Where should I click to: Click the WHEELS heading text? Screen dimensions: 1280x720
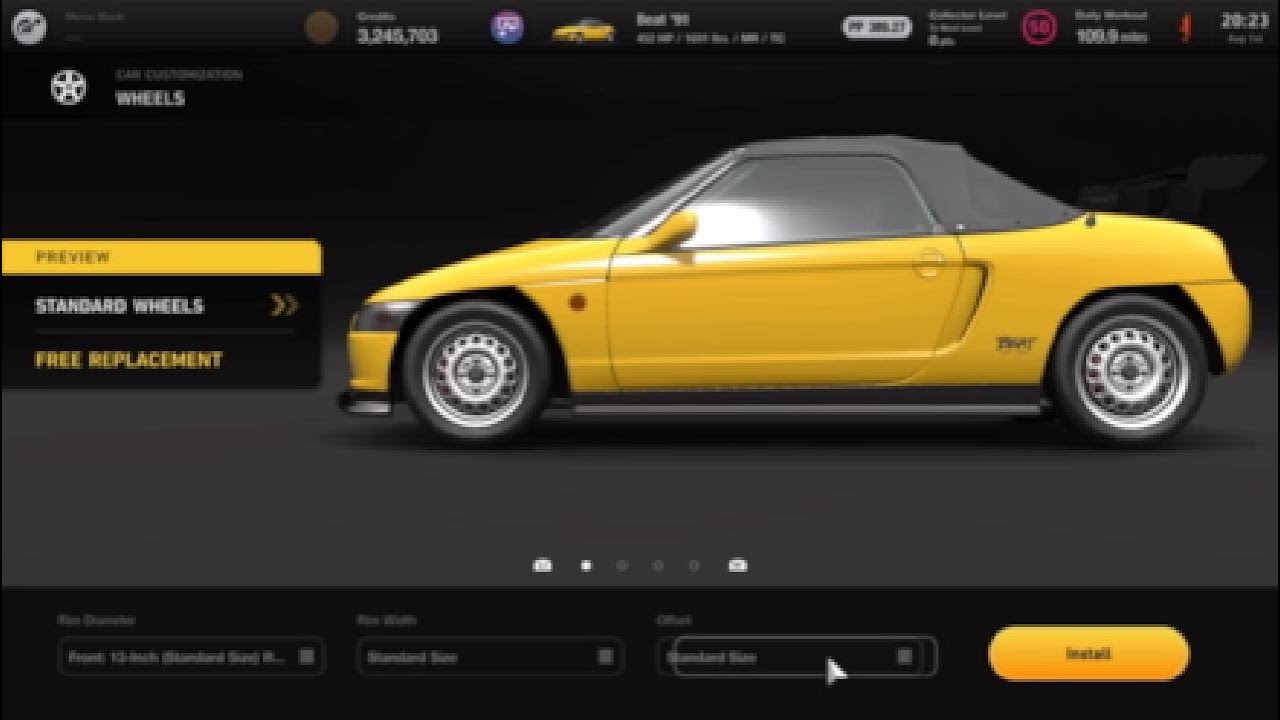[150, 99]
